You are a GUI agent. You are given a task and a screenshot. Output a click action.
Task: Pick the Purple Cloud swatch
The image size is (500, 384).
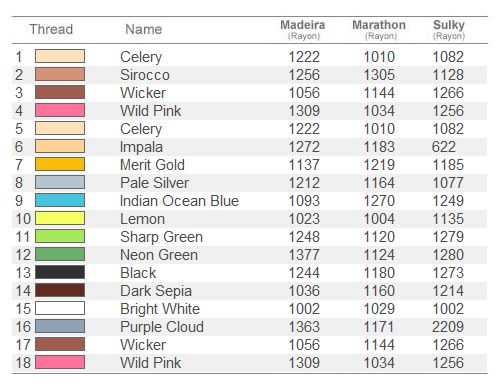tap(60, 326)
